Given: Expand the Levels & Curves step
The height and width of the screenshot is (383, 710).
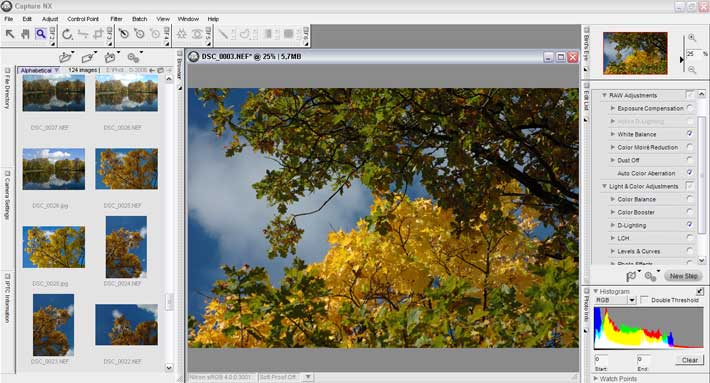Looking at the screenshot, I should 613,251.
